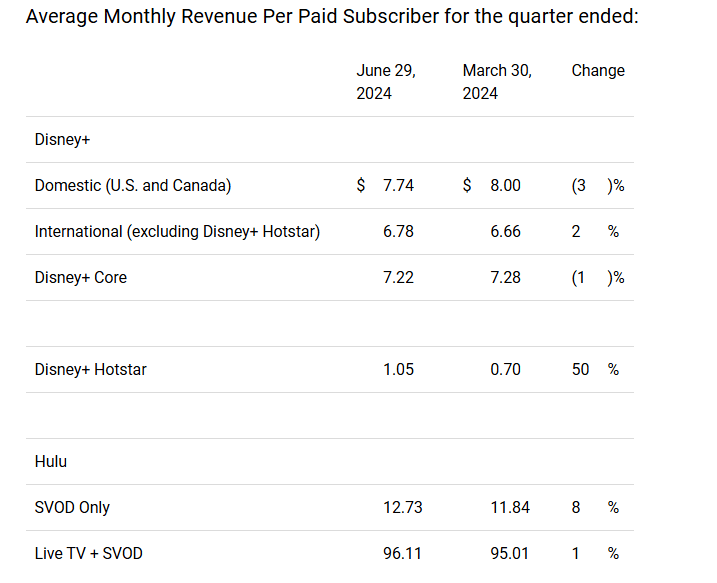Viewport: 717px width, 583px height.
Task: Click the 50 percent change value
Action: (581, 369)
